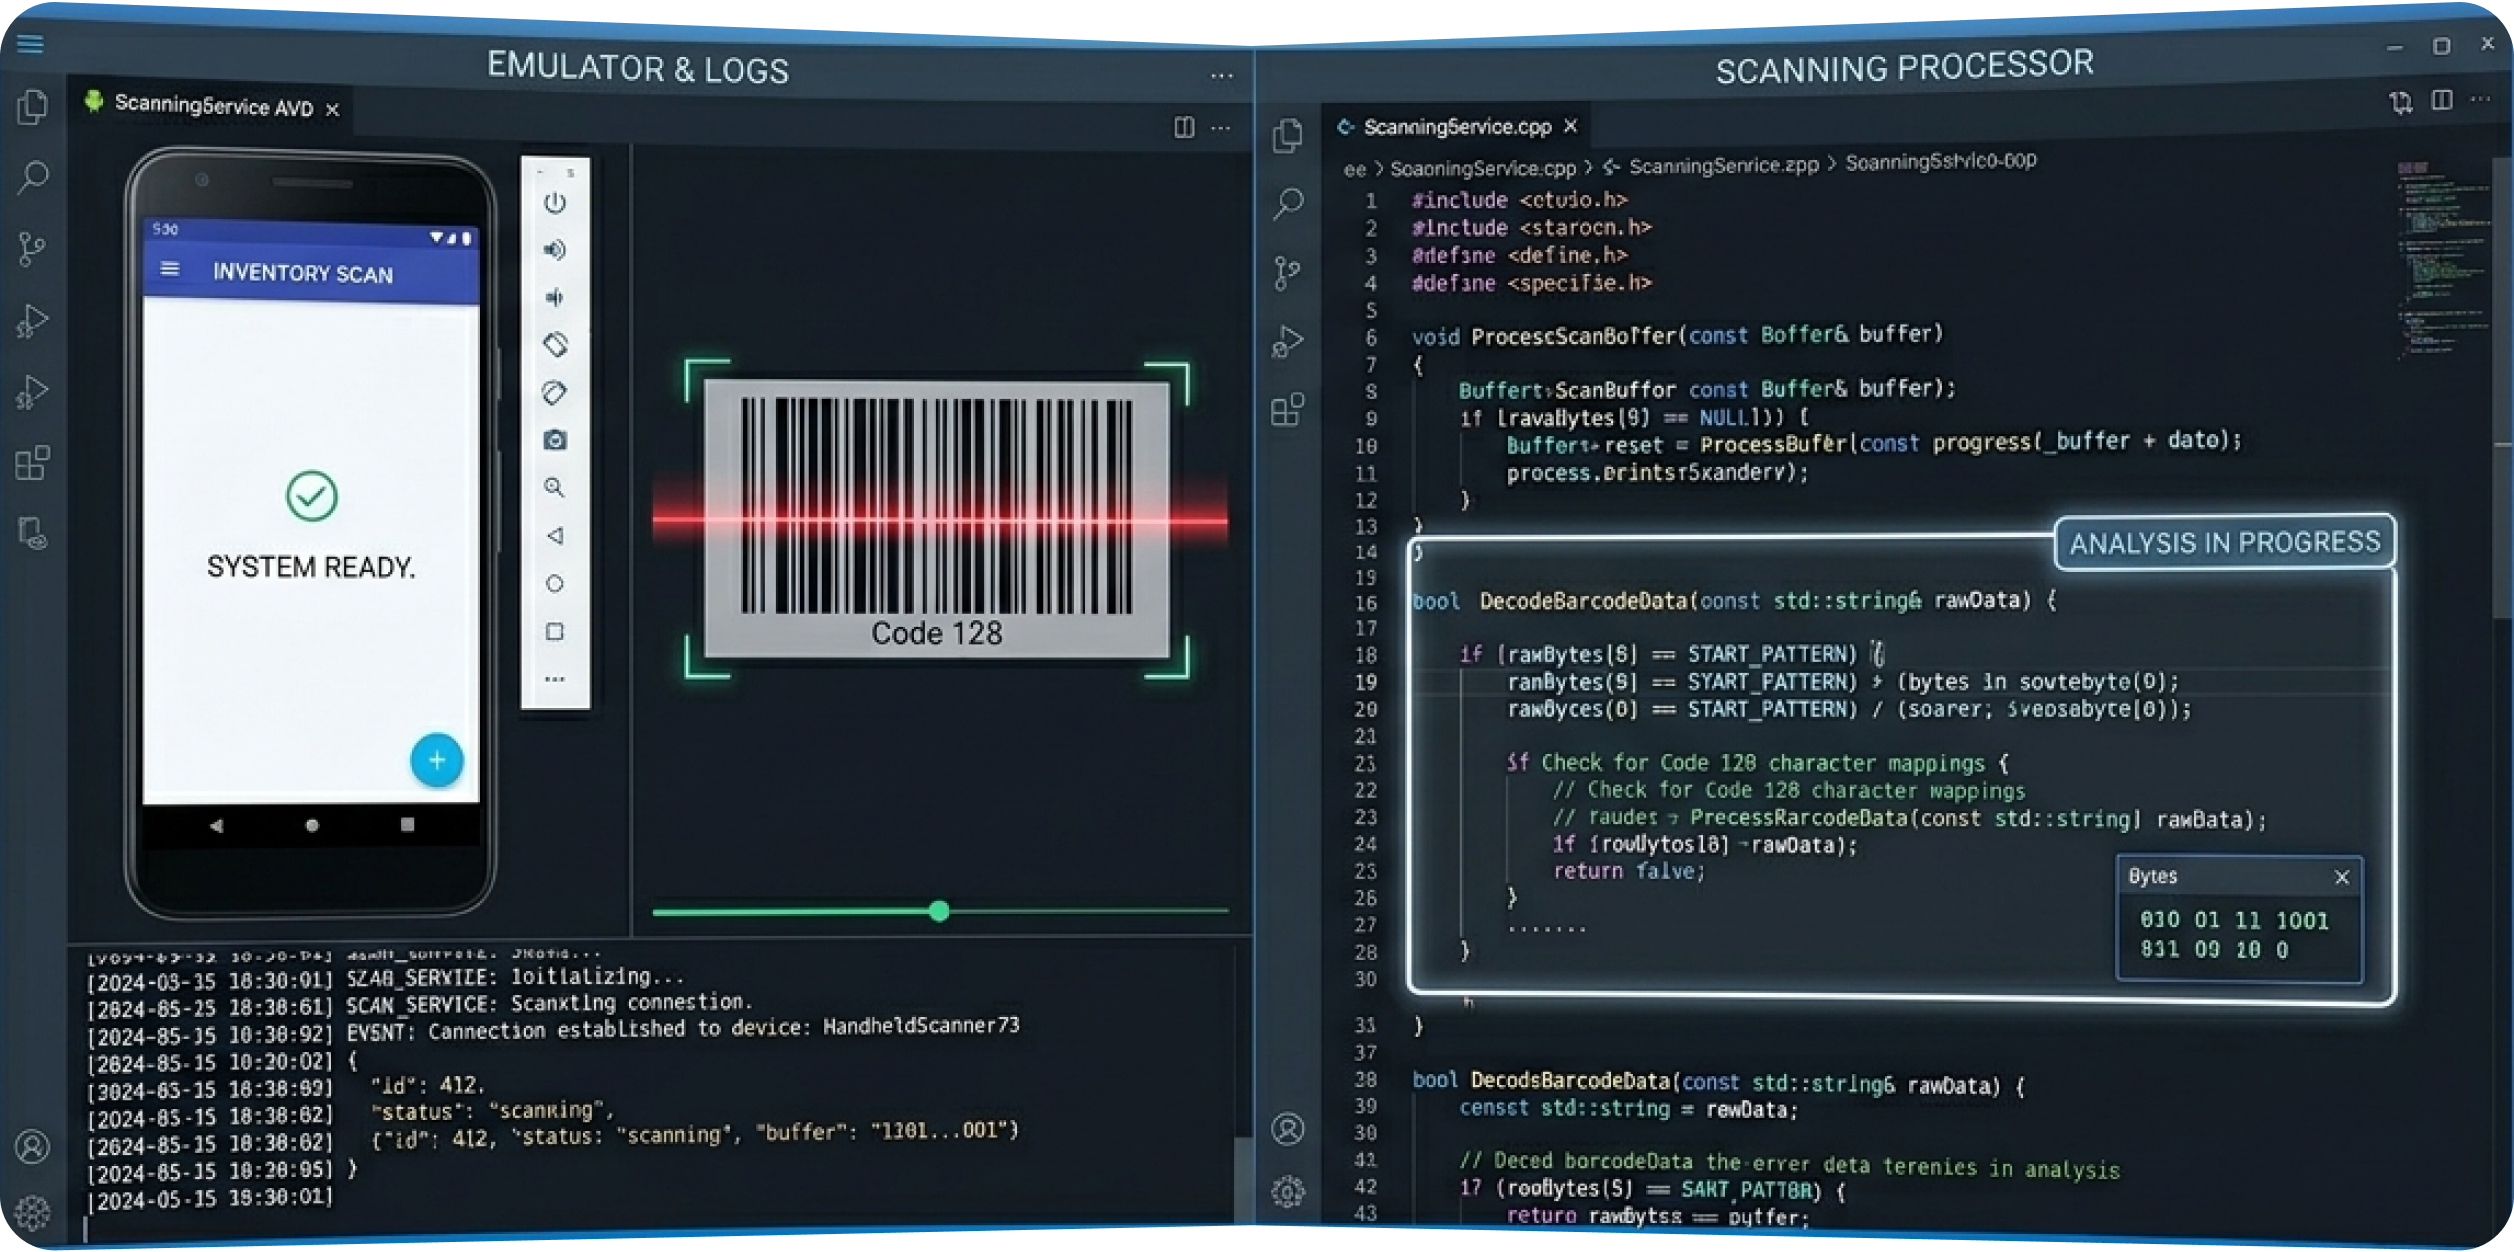Viewport: 2514px width, 1252px height.
Task: Take an emulator screenshot with camera icon
Action: pyautogui.click(x=555, y=440)
